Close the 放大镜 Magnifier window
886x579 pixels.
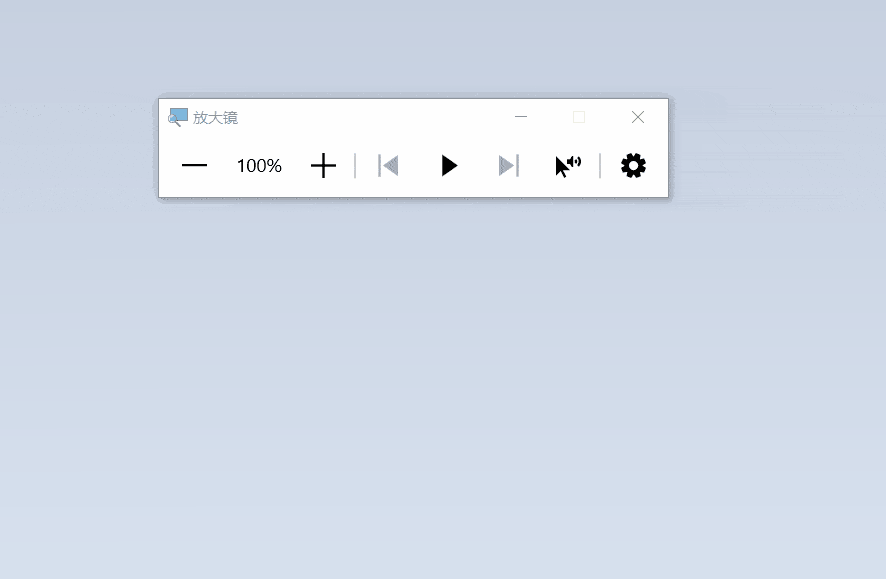pyautogui.click(x=638, y=117)
